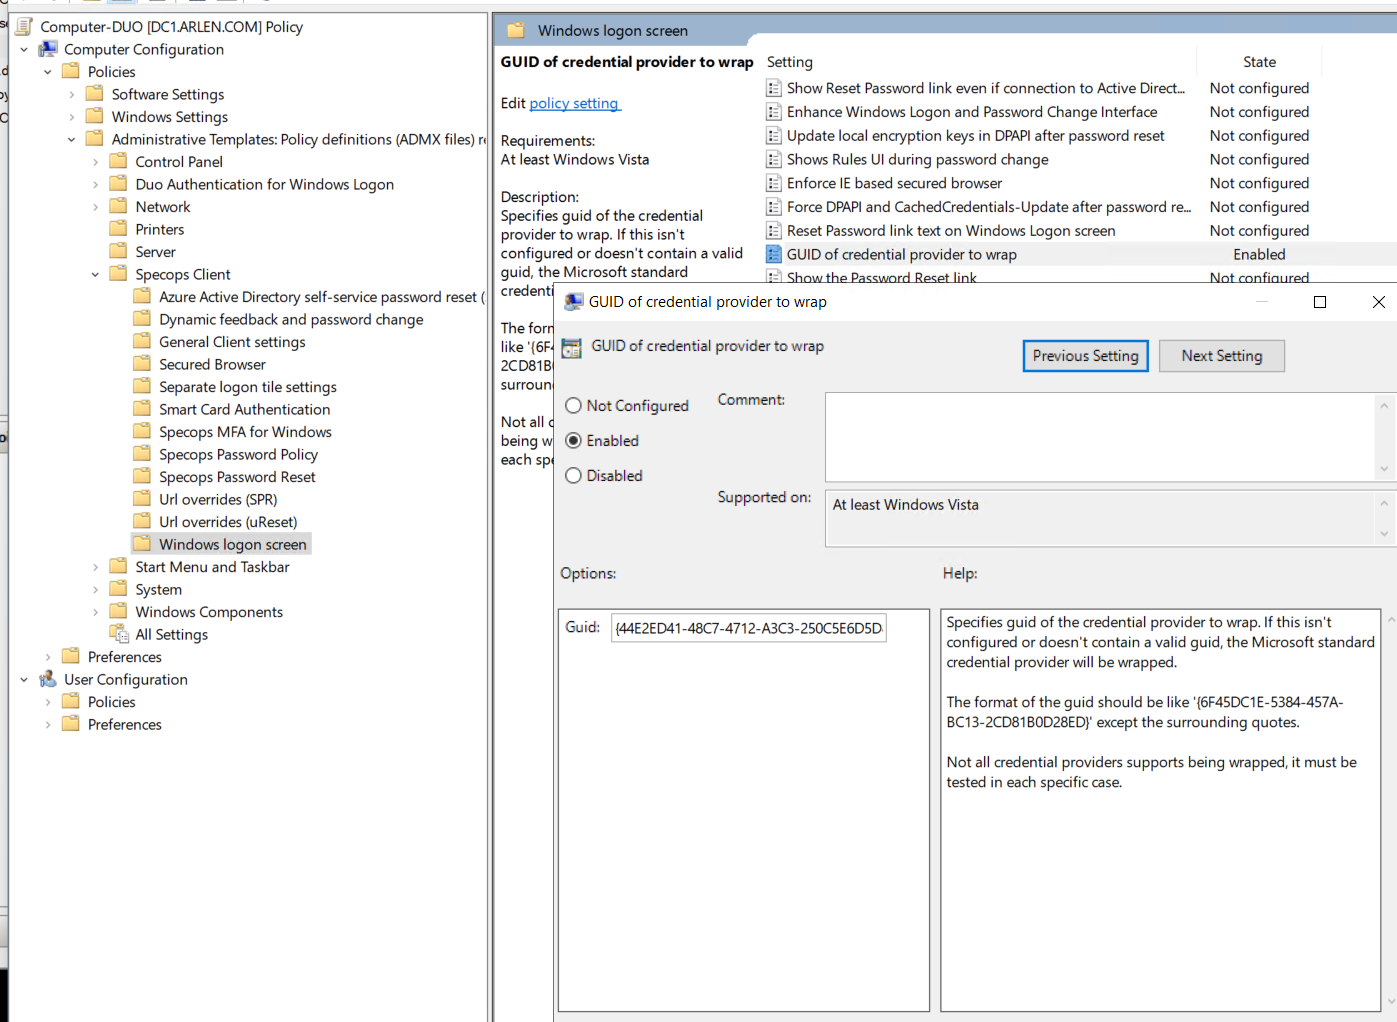Select the Not Configured radio button
The width and height of the screenshot is (1397, 1022).
573,405
